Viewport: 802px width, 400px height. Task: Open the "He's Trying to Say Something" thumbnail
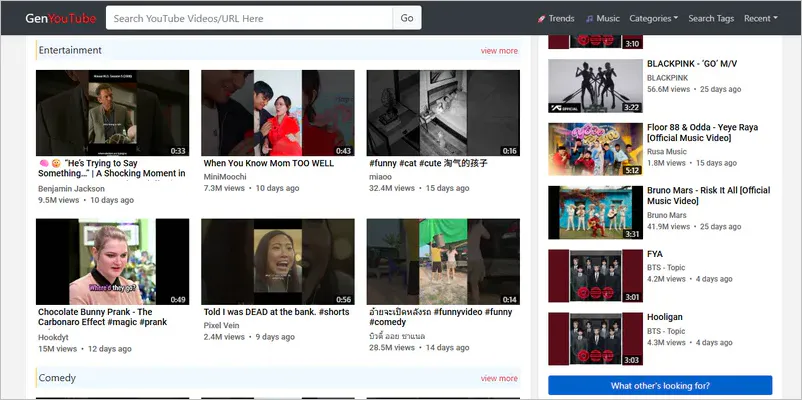click(113, 113)
